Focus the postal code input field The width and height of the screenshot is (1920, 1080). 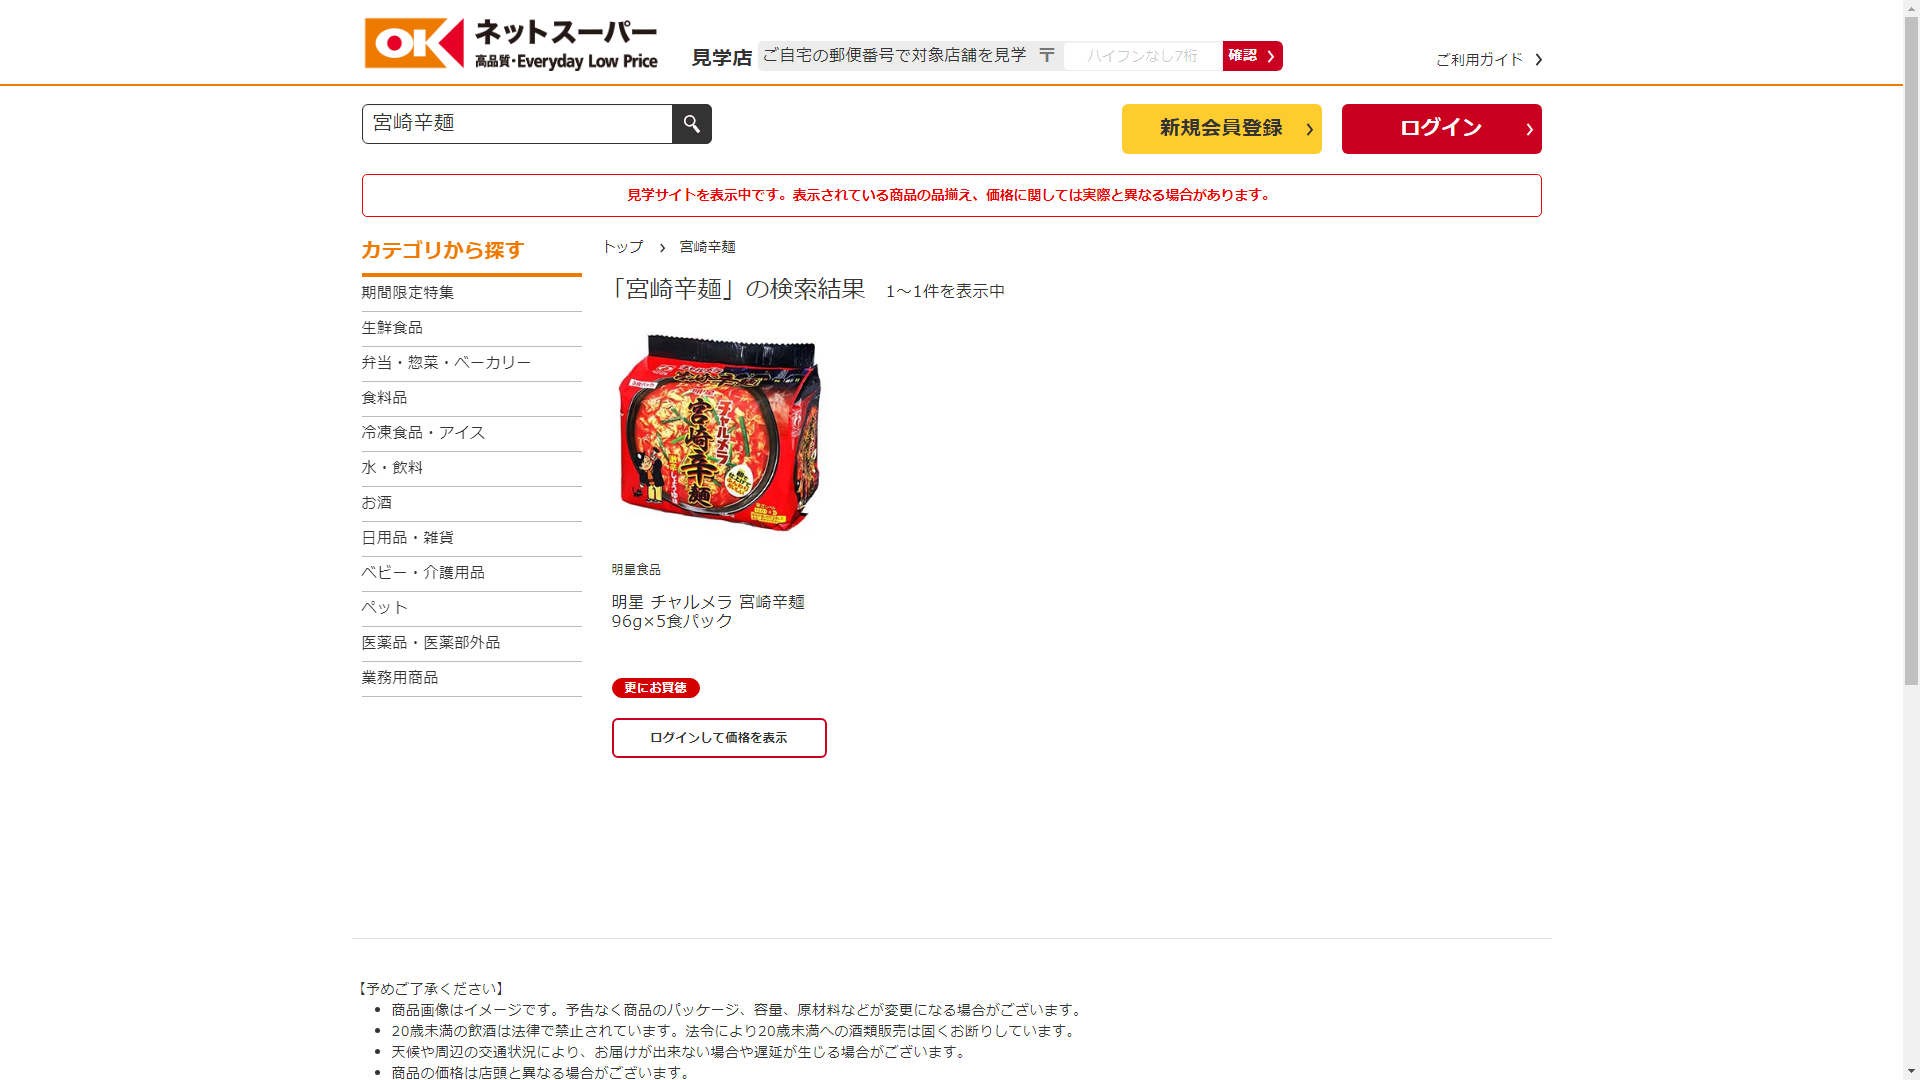click(x=1143, y=56)
